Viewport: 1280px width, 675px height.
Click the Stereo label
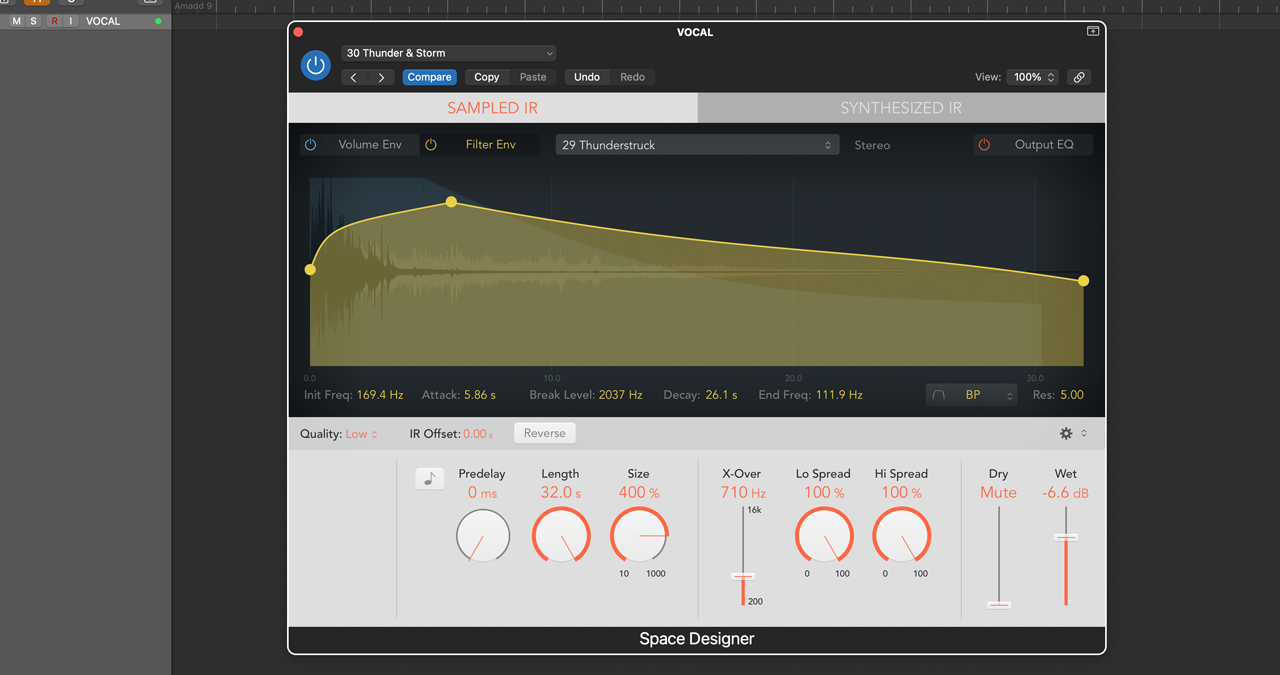(x=872, y=145)
